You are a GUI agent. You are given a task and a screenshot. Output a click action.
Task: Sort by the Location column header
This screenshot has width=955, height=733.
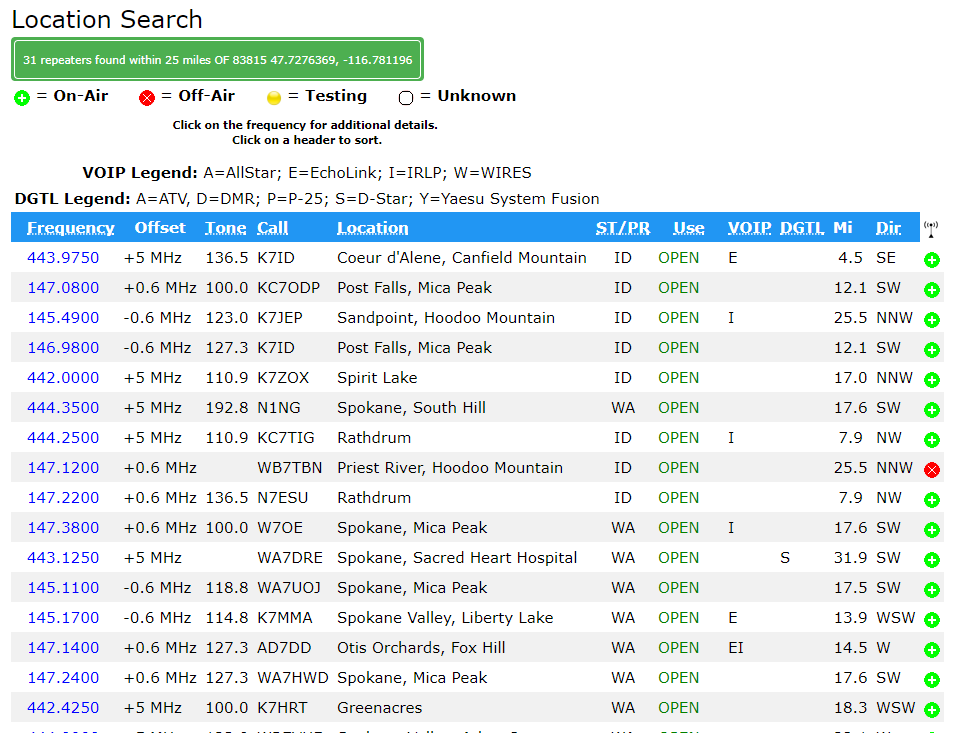click(372, 228)
